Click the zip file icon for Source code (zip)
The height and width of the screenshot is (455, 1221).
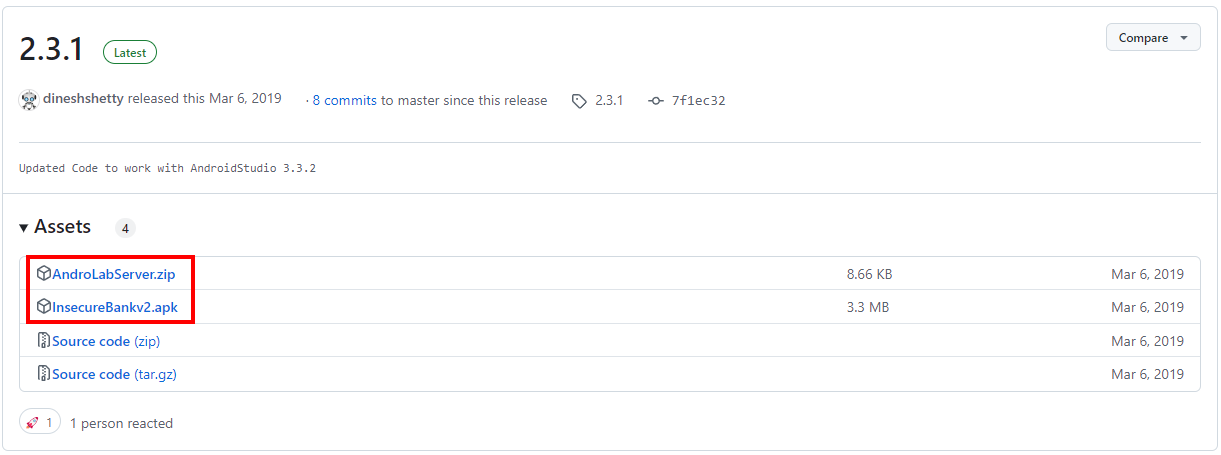point(44,341)
